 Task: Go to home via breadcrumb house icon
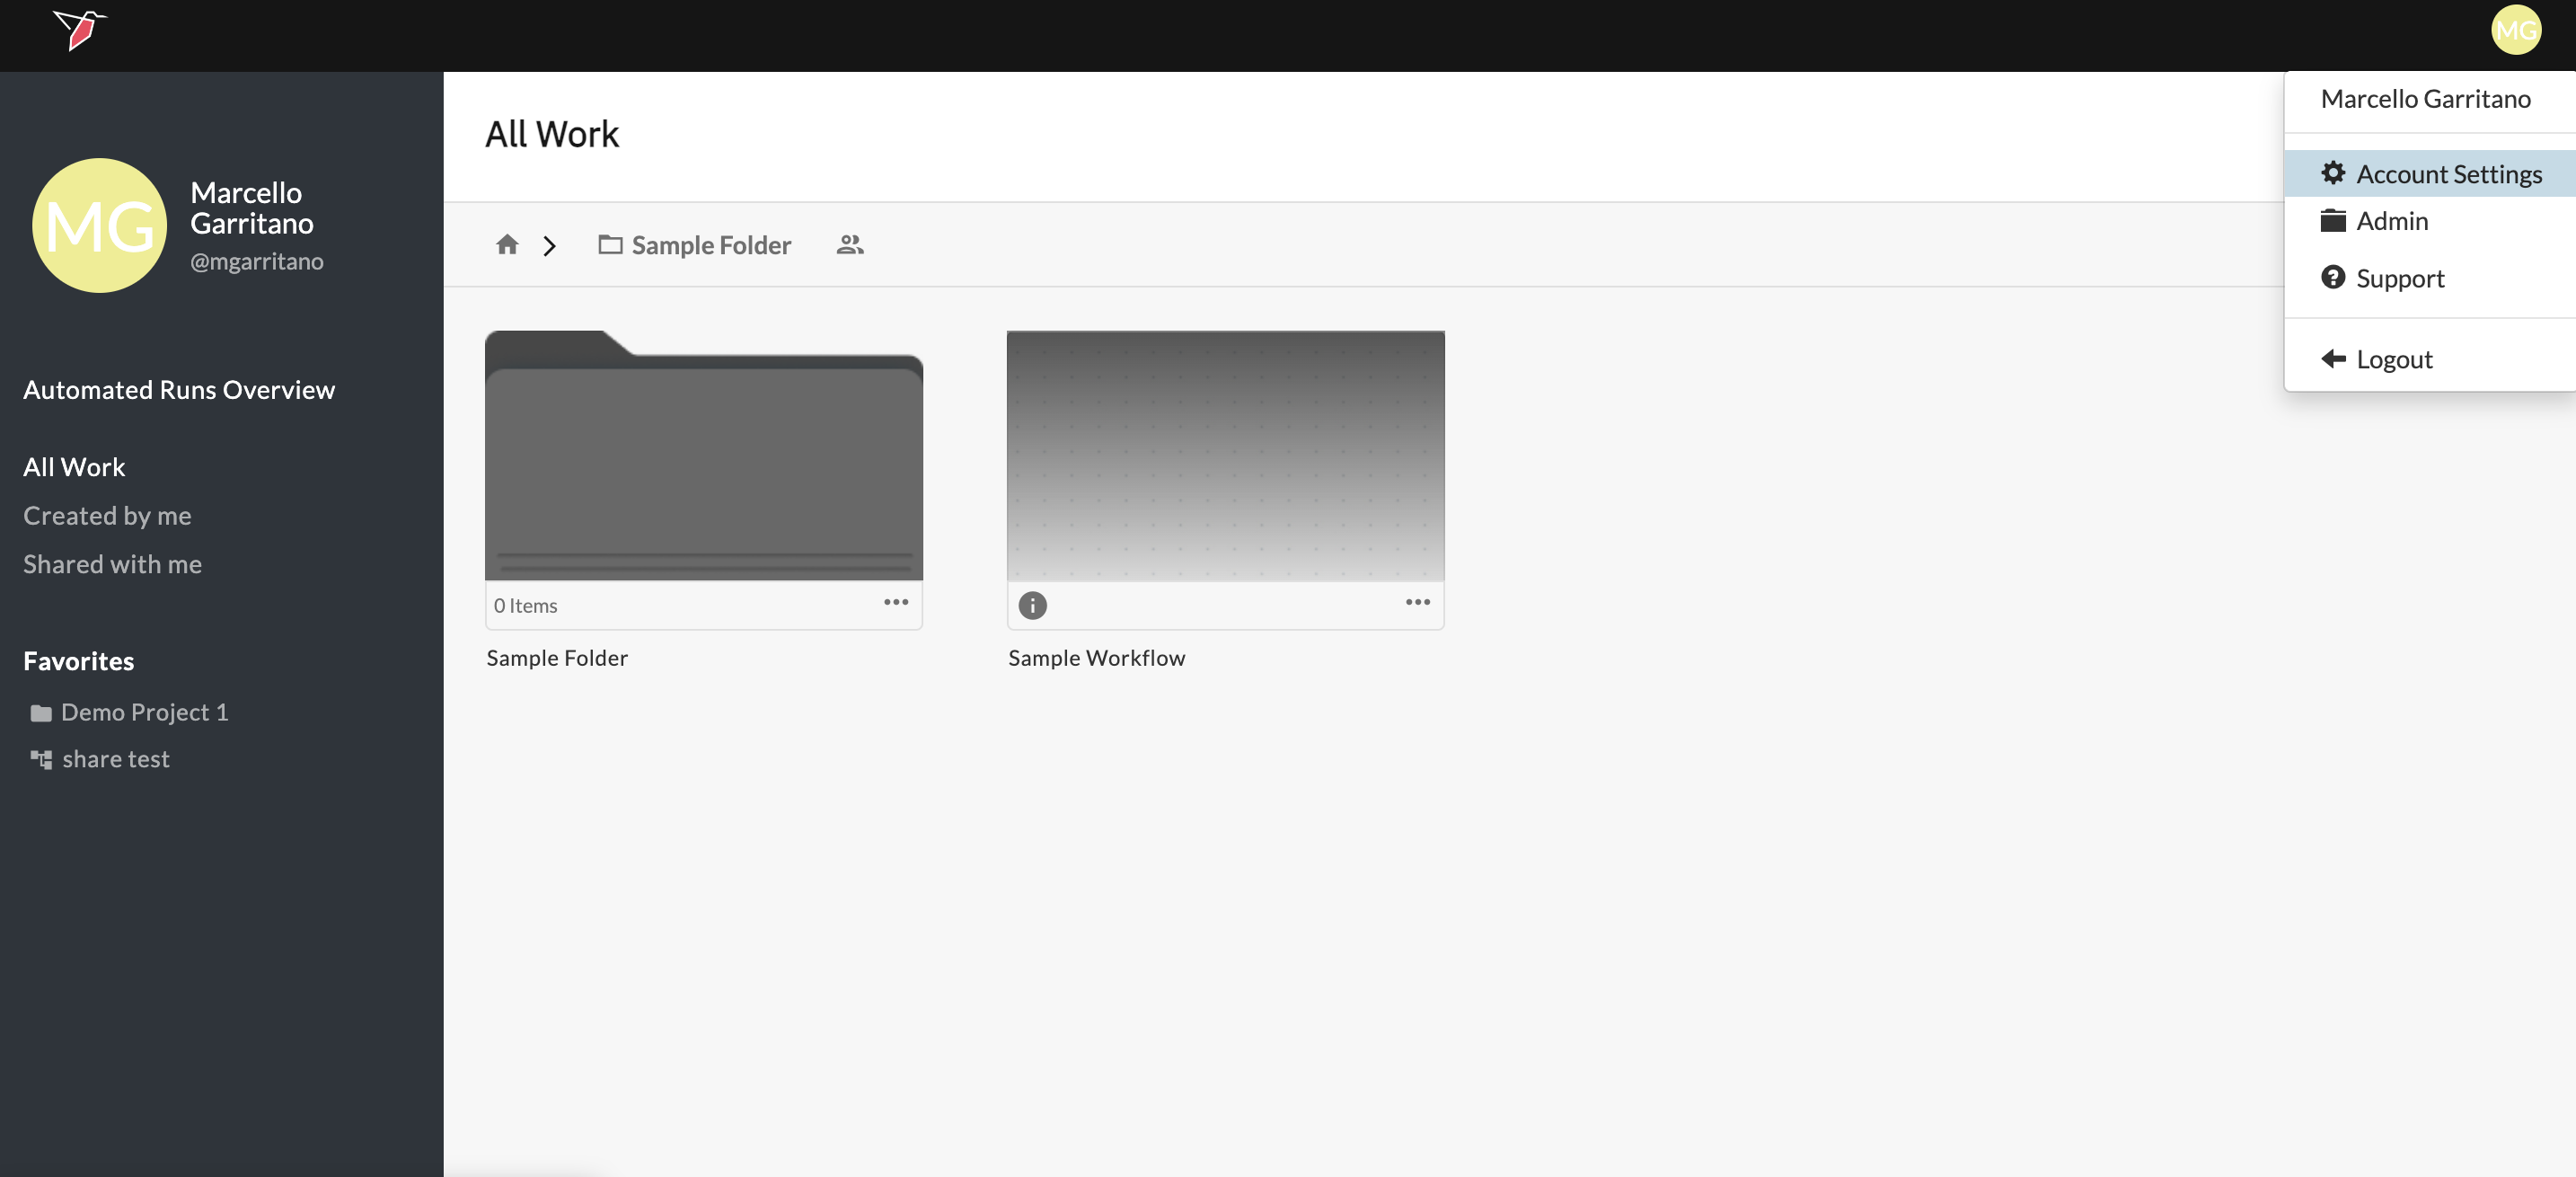pos(507,245)
